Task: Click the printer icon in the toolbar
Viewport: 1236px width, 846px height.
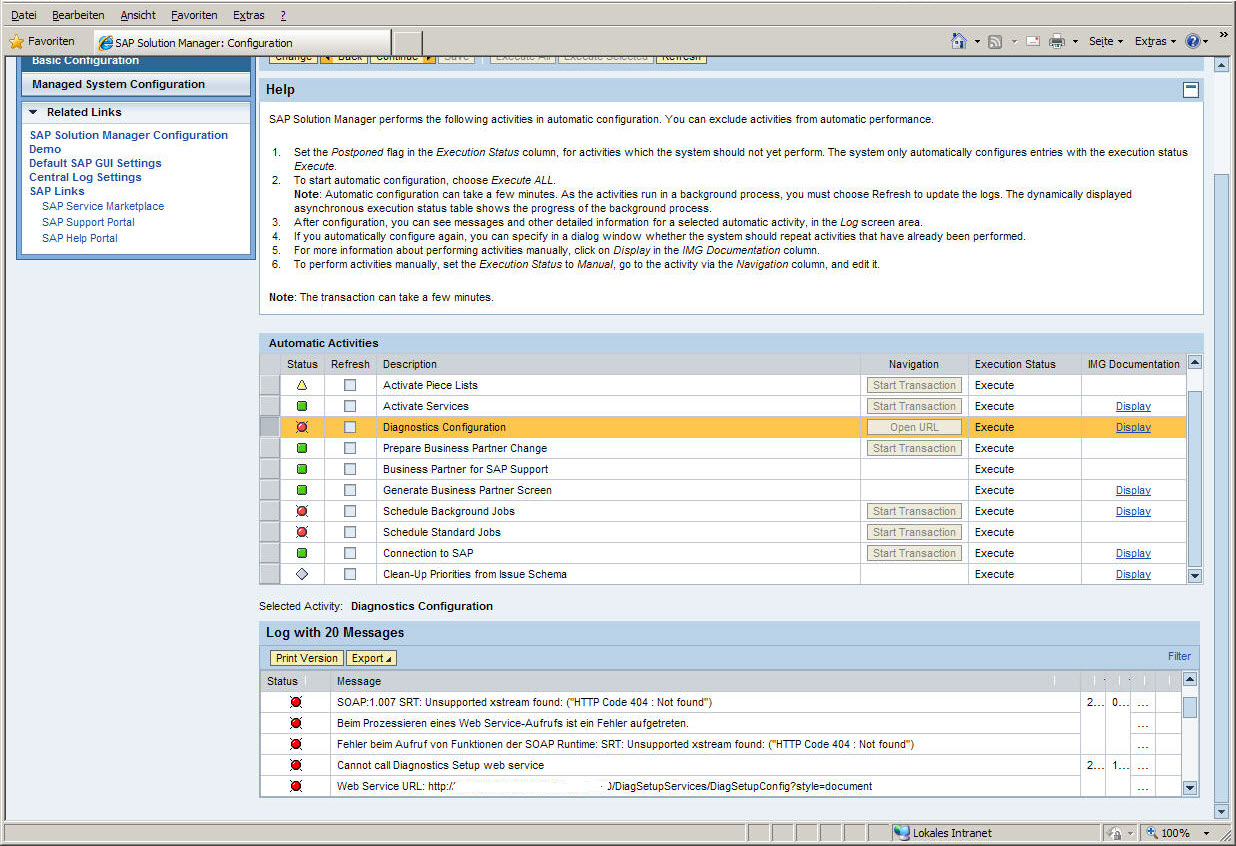Action: [x=1057, y=41]
